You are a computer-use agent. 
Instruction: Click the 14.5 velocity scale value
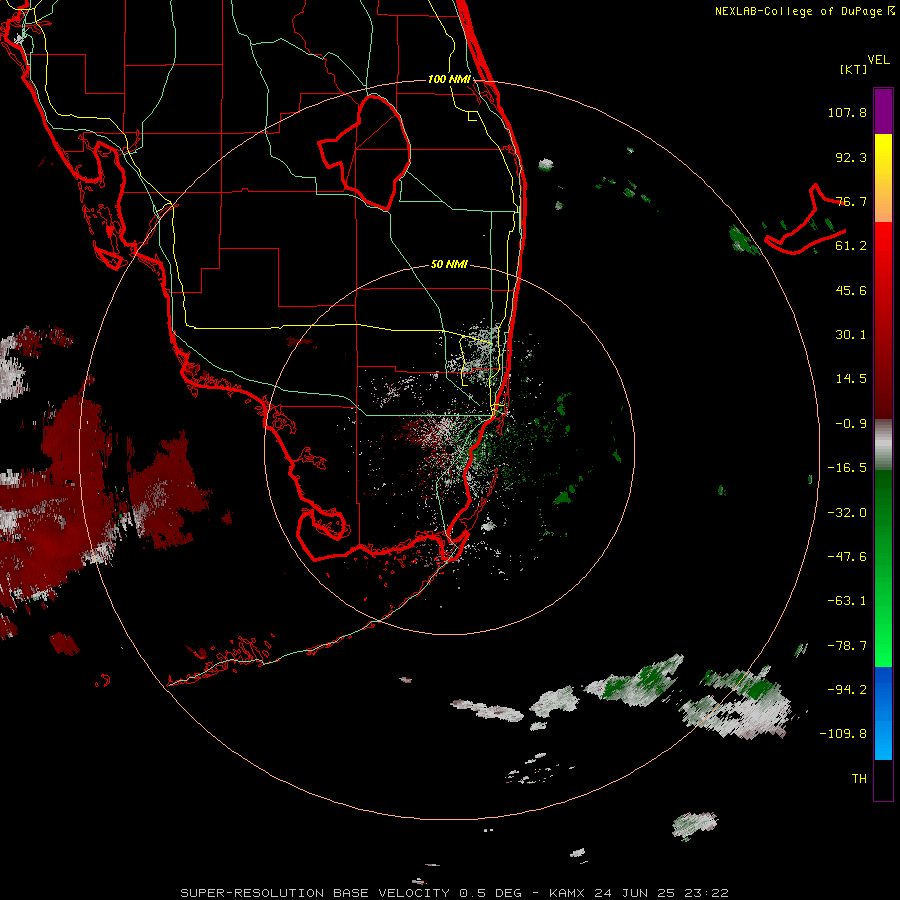pos(851,379)
